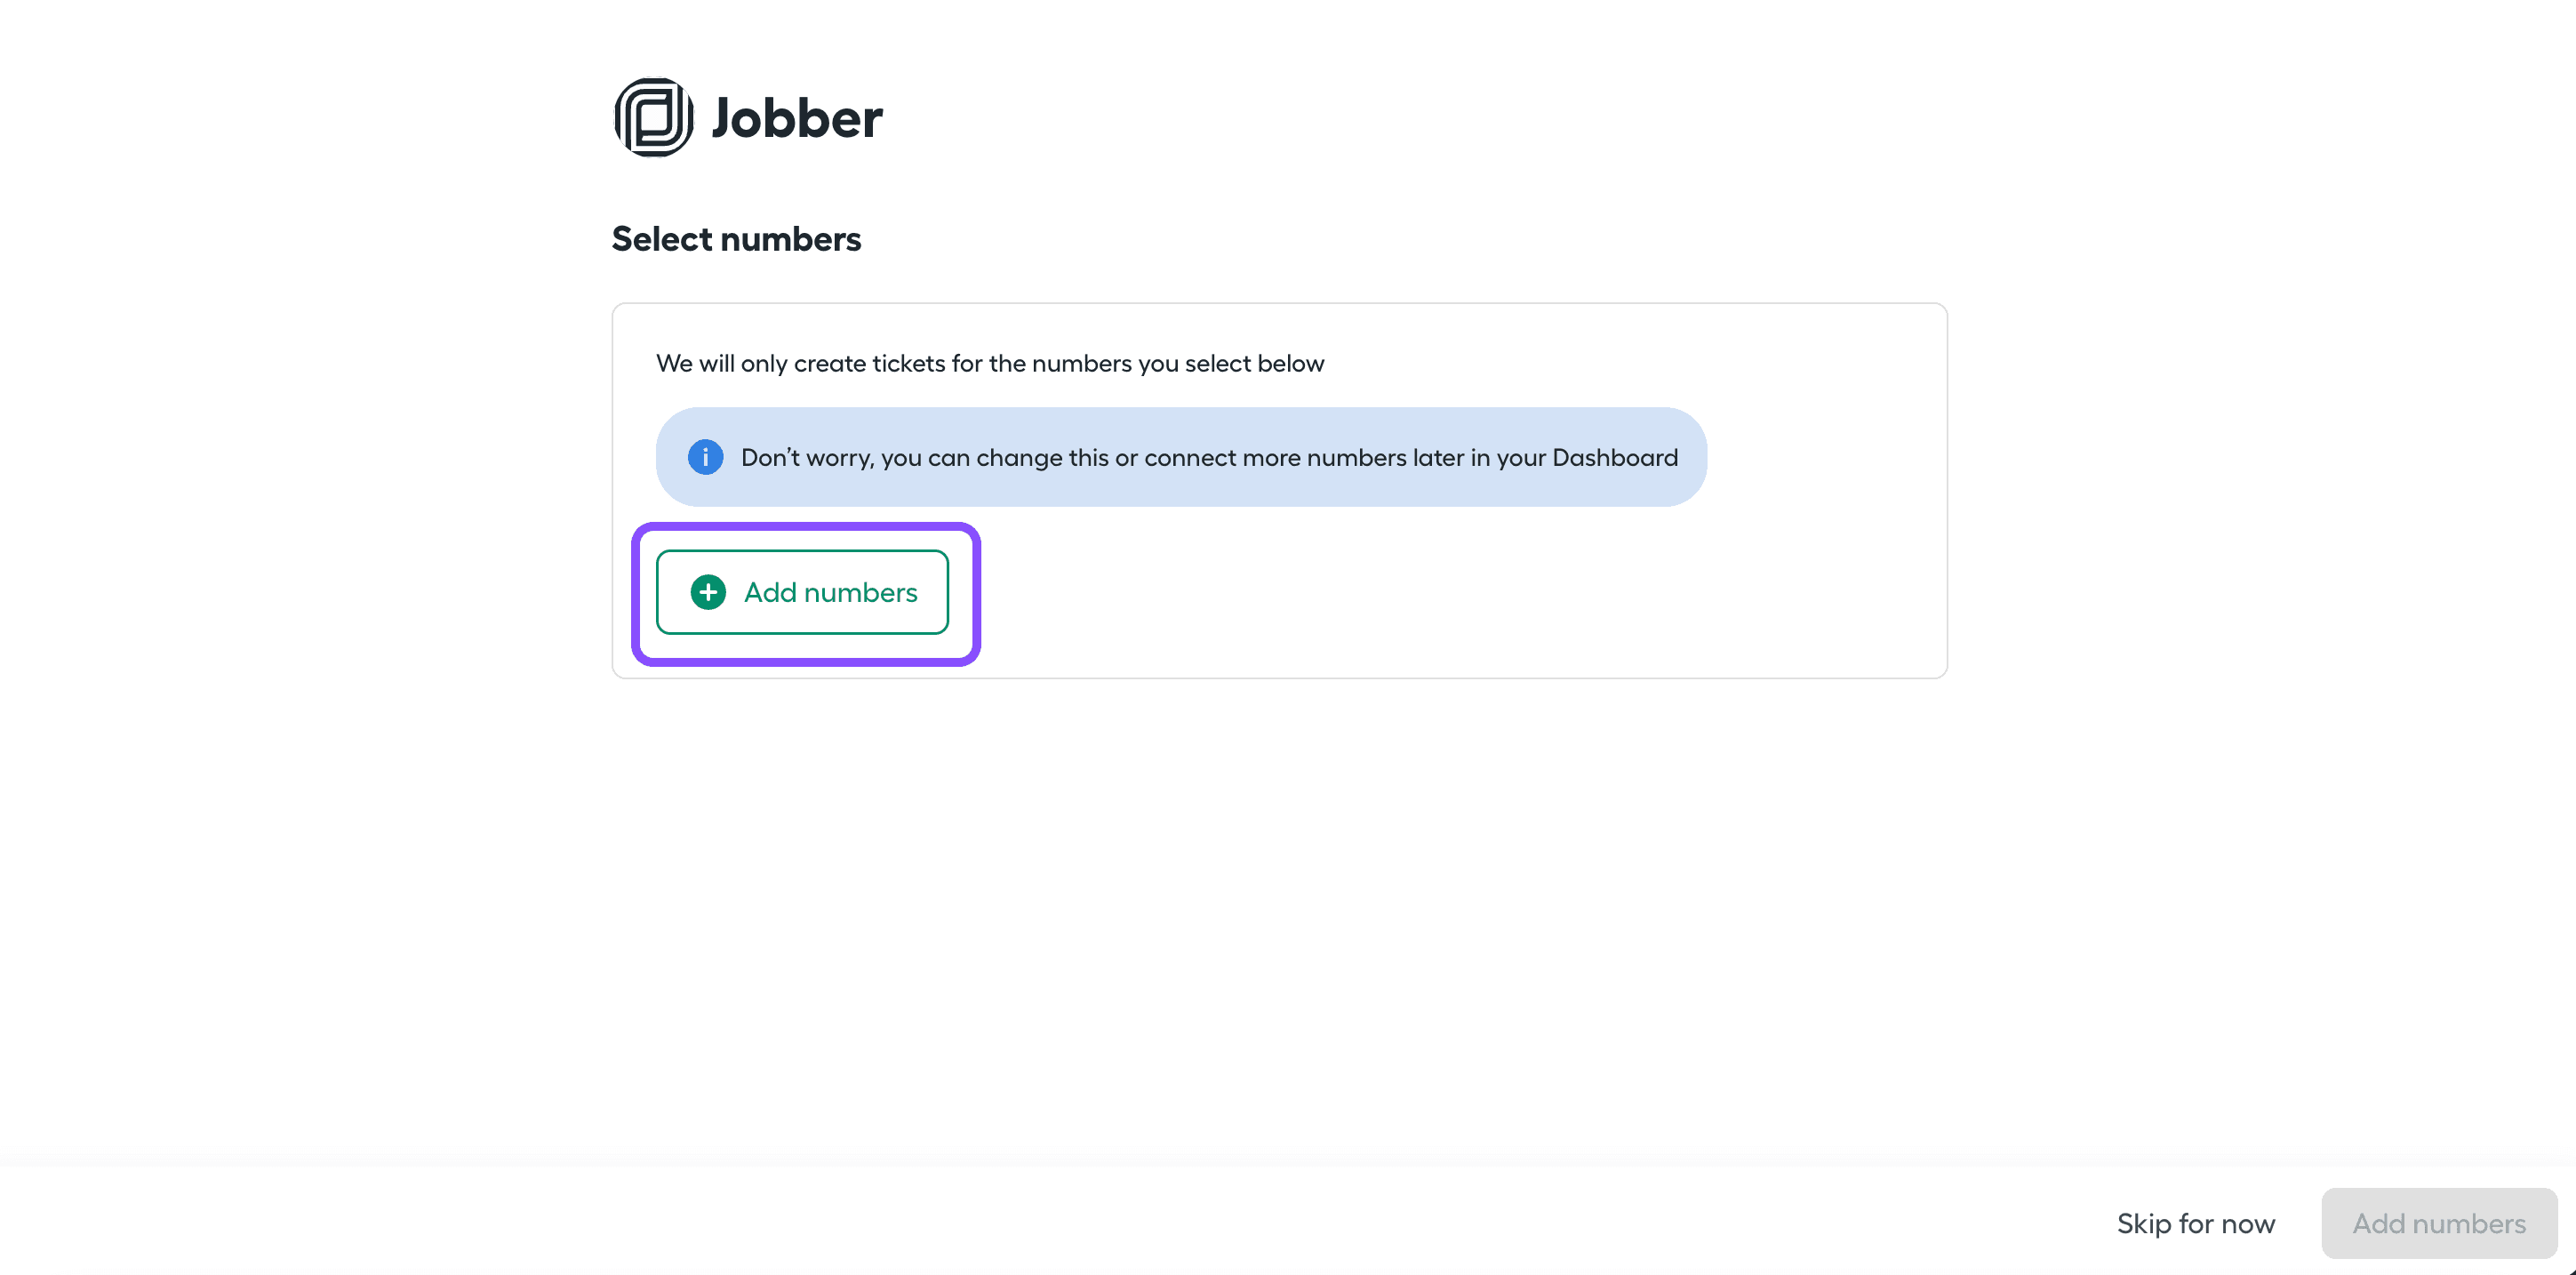This screenshot has width=2576, height=1275.
Task: Click the greyed-out Add numbers footer button
Action: coord(2438,1223)
